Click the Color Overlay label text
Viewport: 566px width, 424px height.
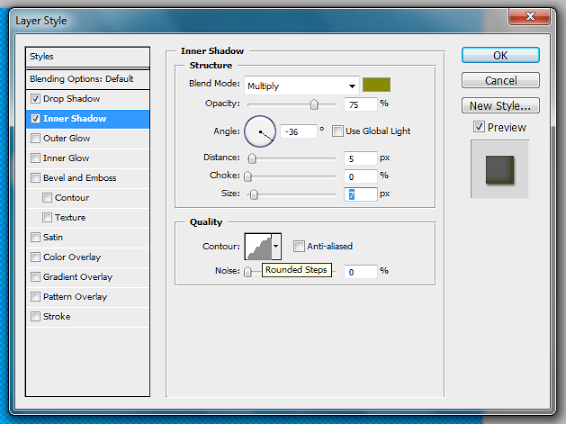(x=72, y=257)
